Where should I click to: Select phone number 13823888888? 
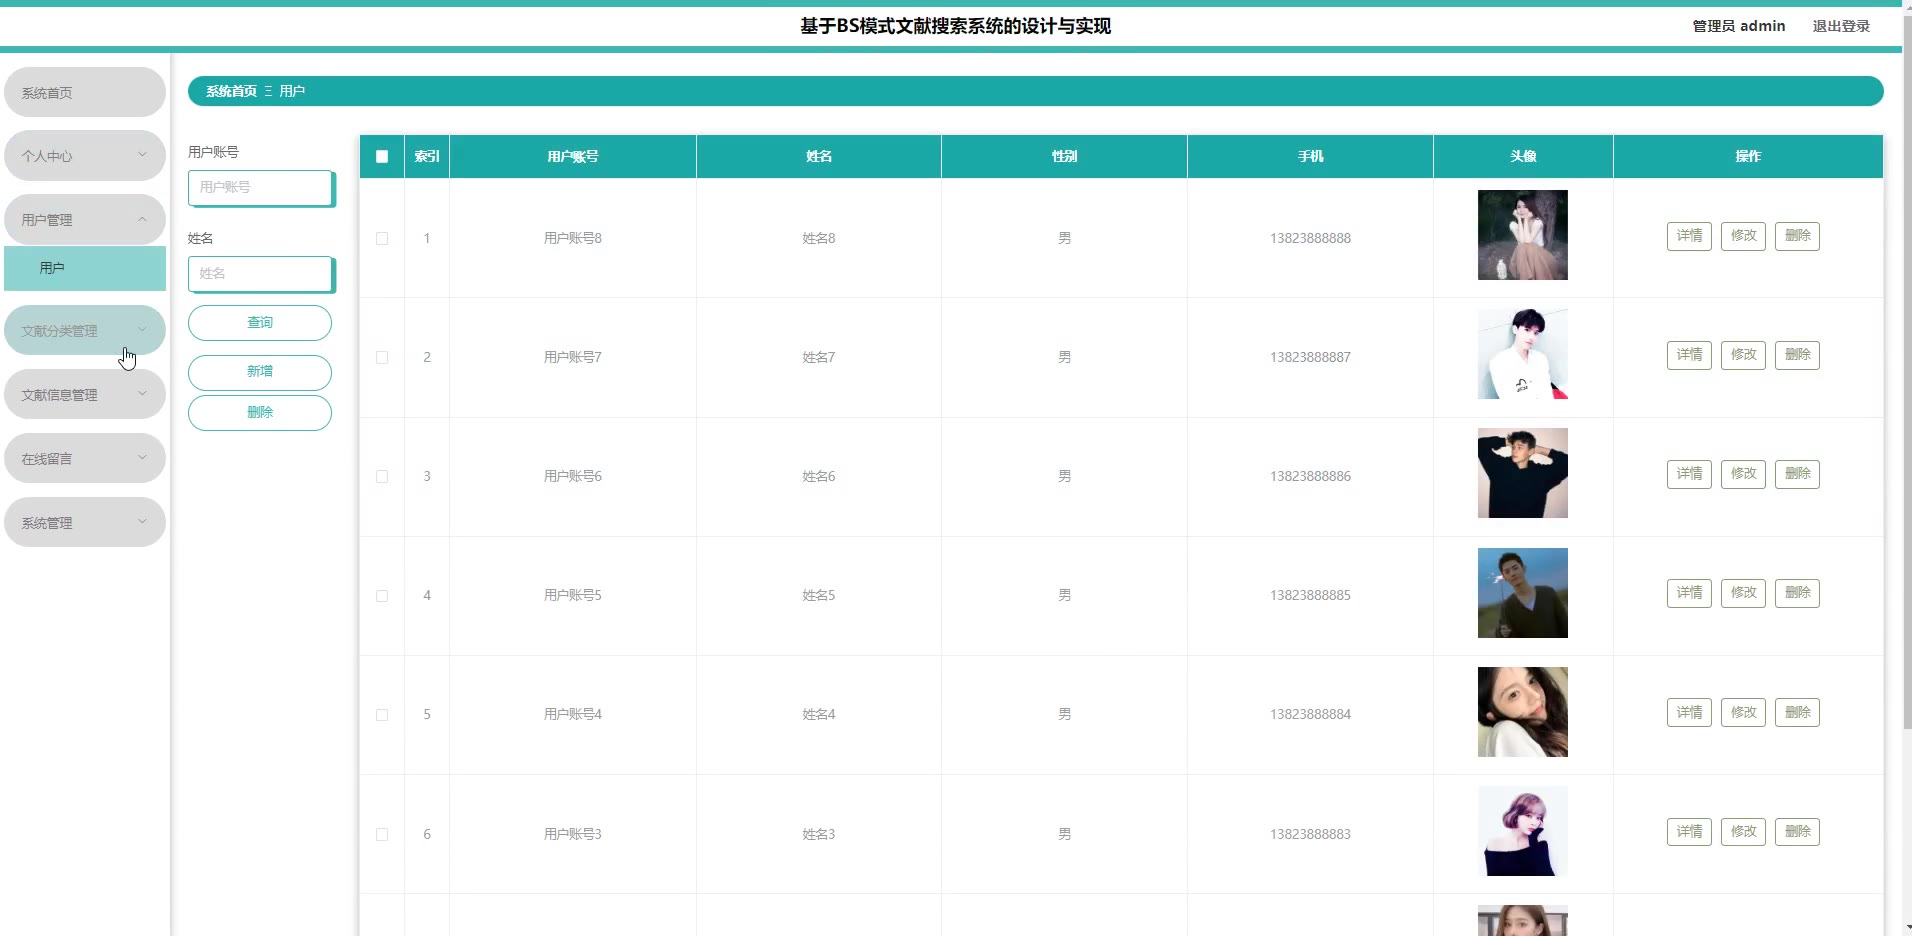[1310, 238]
